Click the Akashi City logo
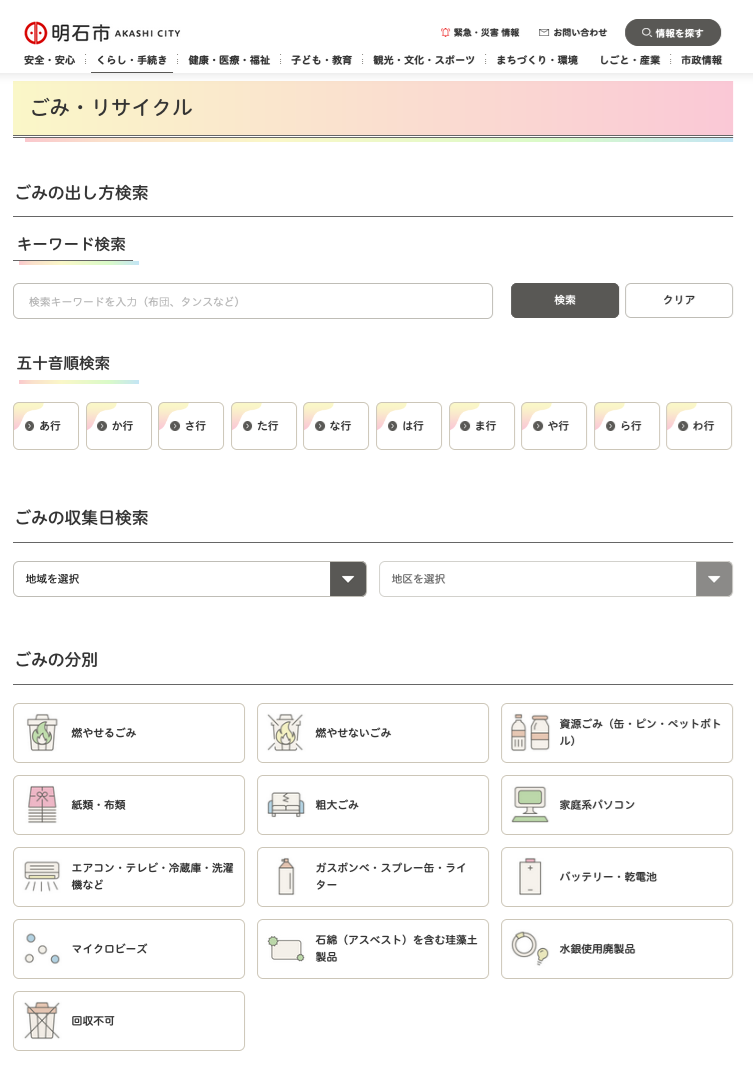This screenshot has width=753, height=1080. click(x=102, y=33)
